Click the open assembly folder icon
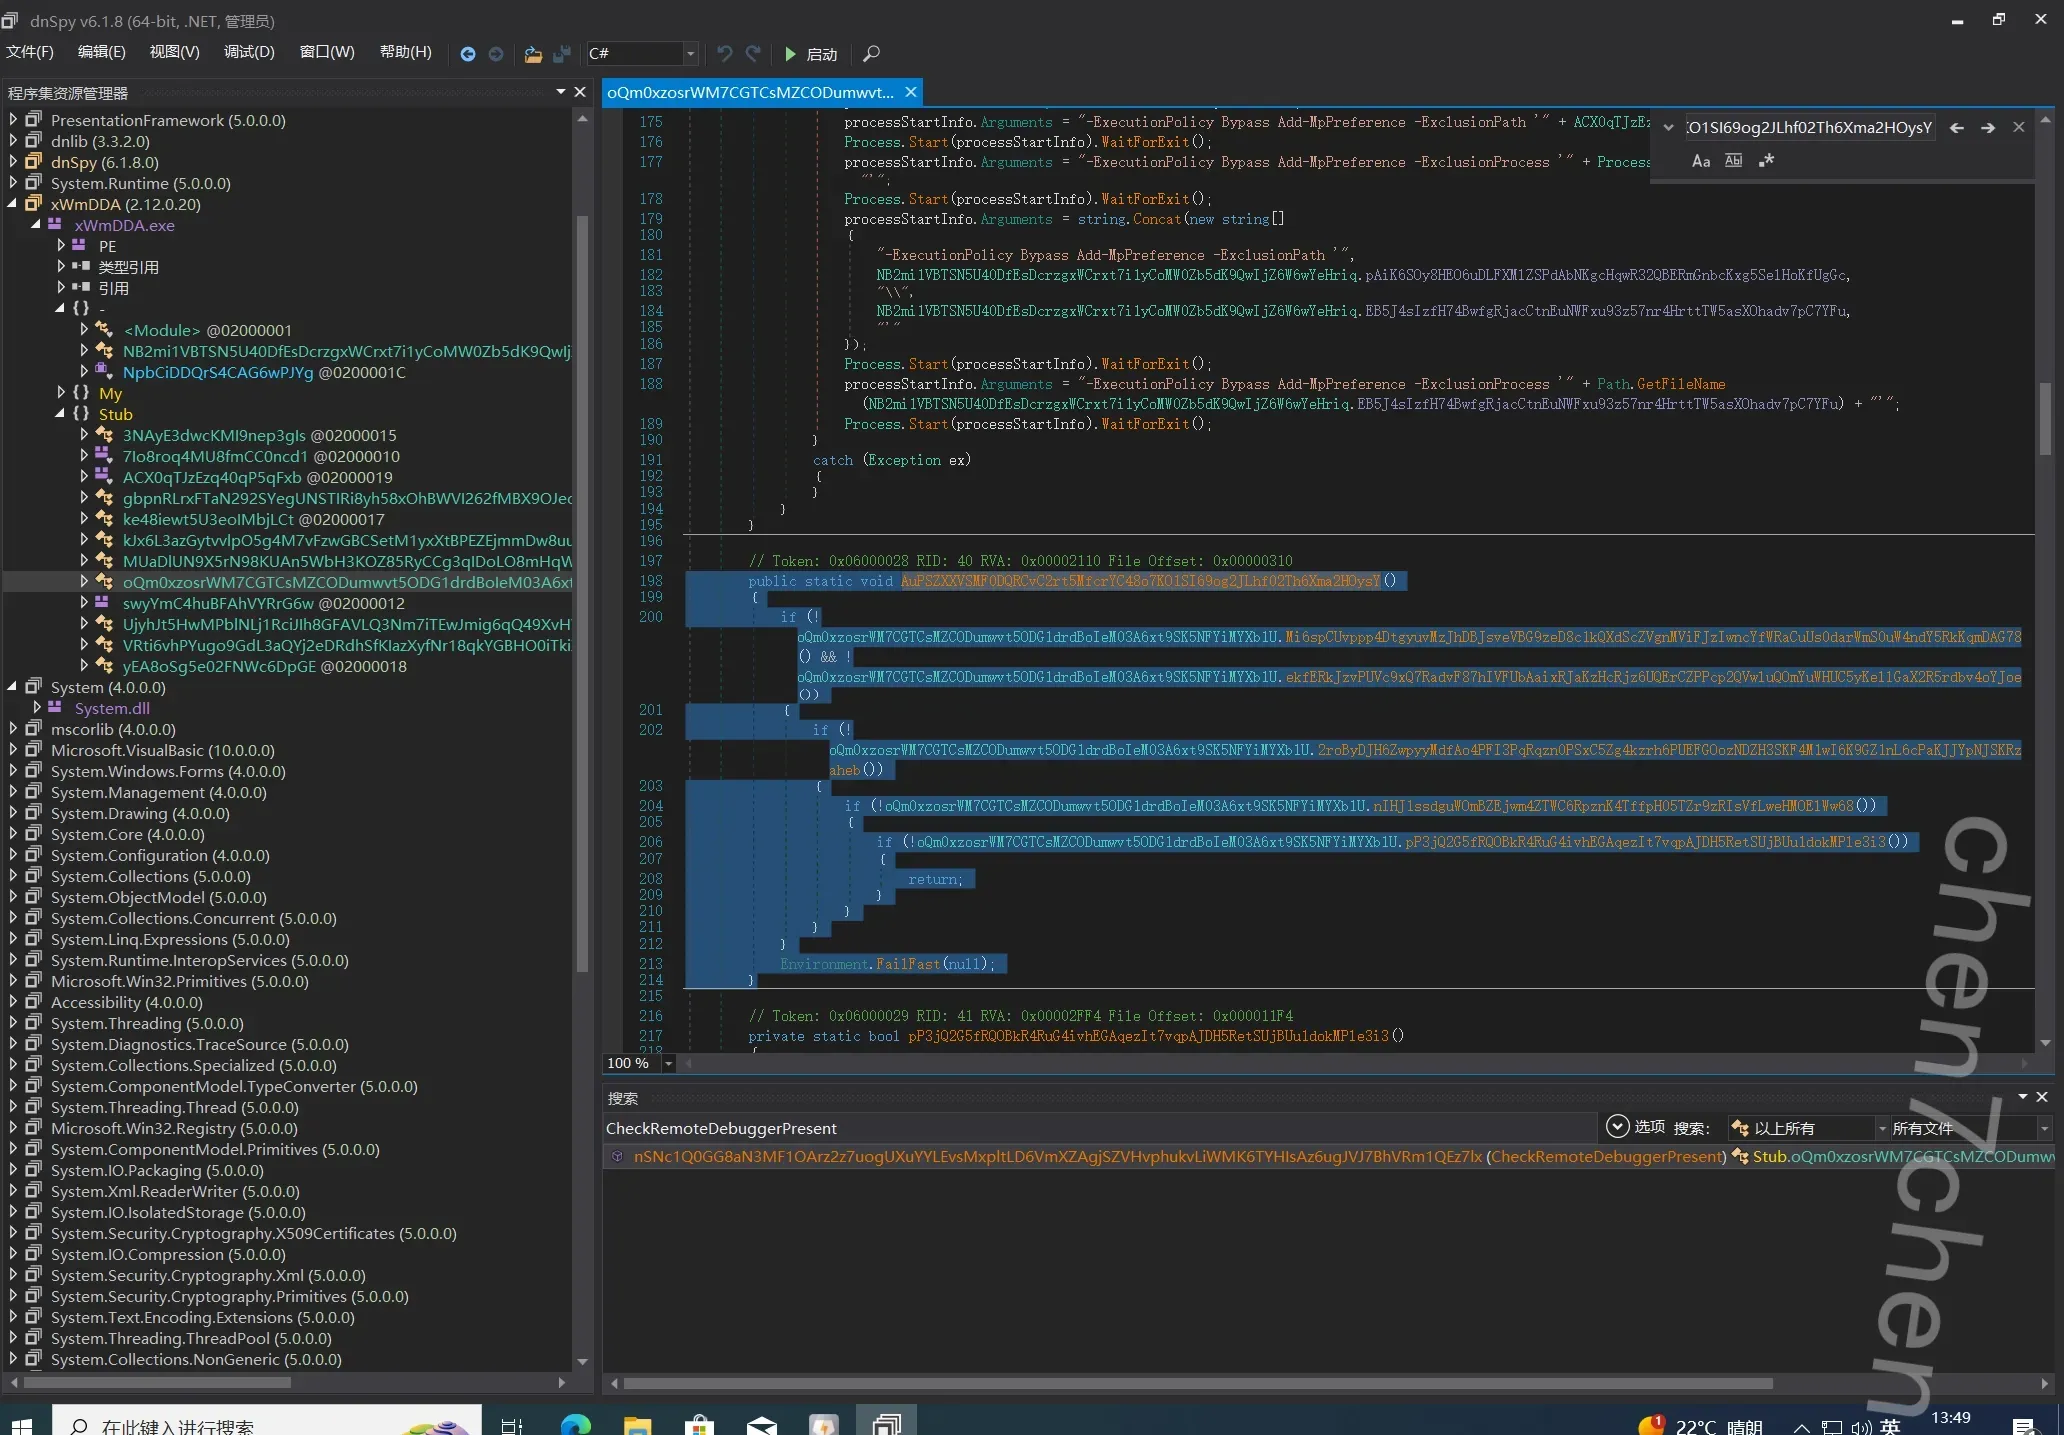Image resolution: width=2064 pixels, height=1435 pixels. [533, 54]
